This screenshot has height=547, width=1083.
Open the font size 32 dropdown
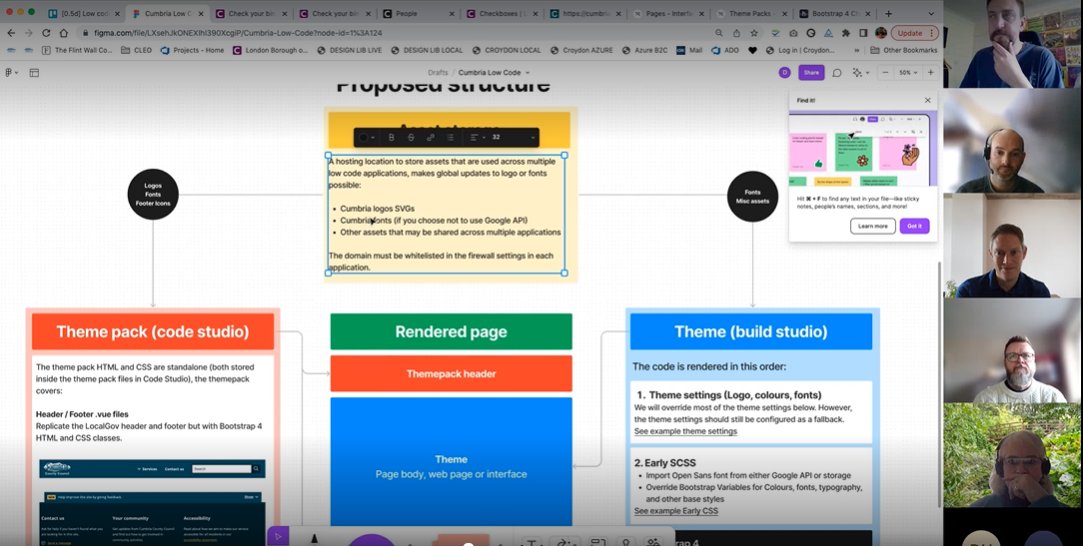(x=512, y=137)
